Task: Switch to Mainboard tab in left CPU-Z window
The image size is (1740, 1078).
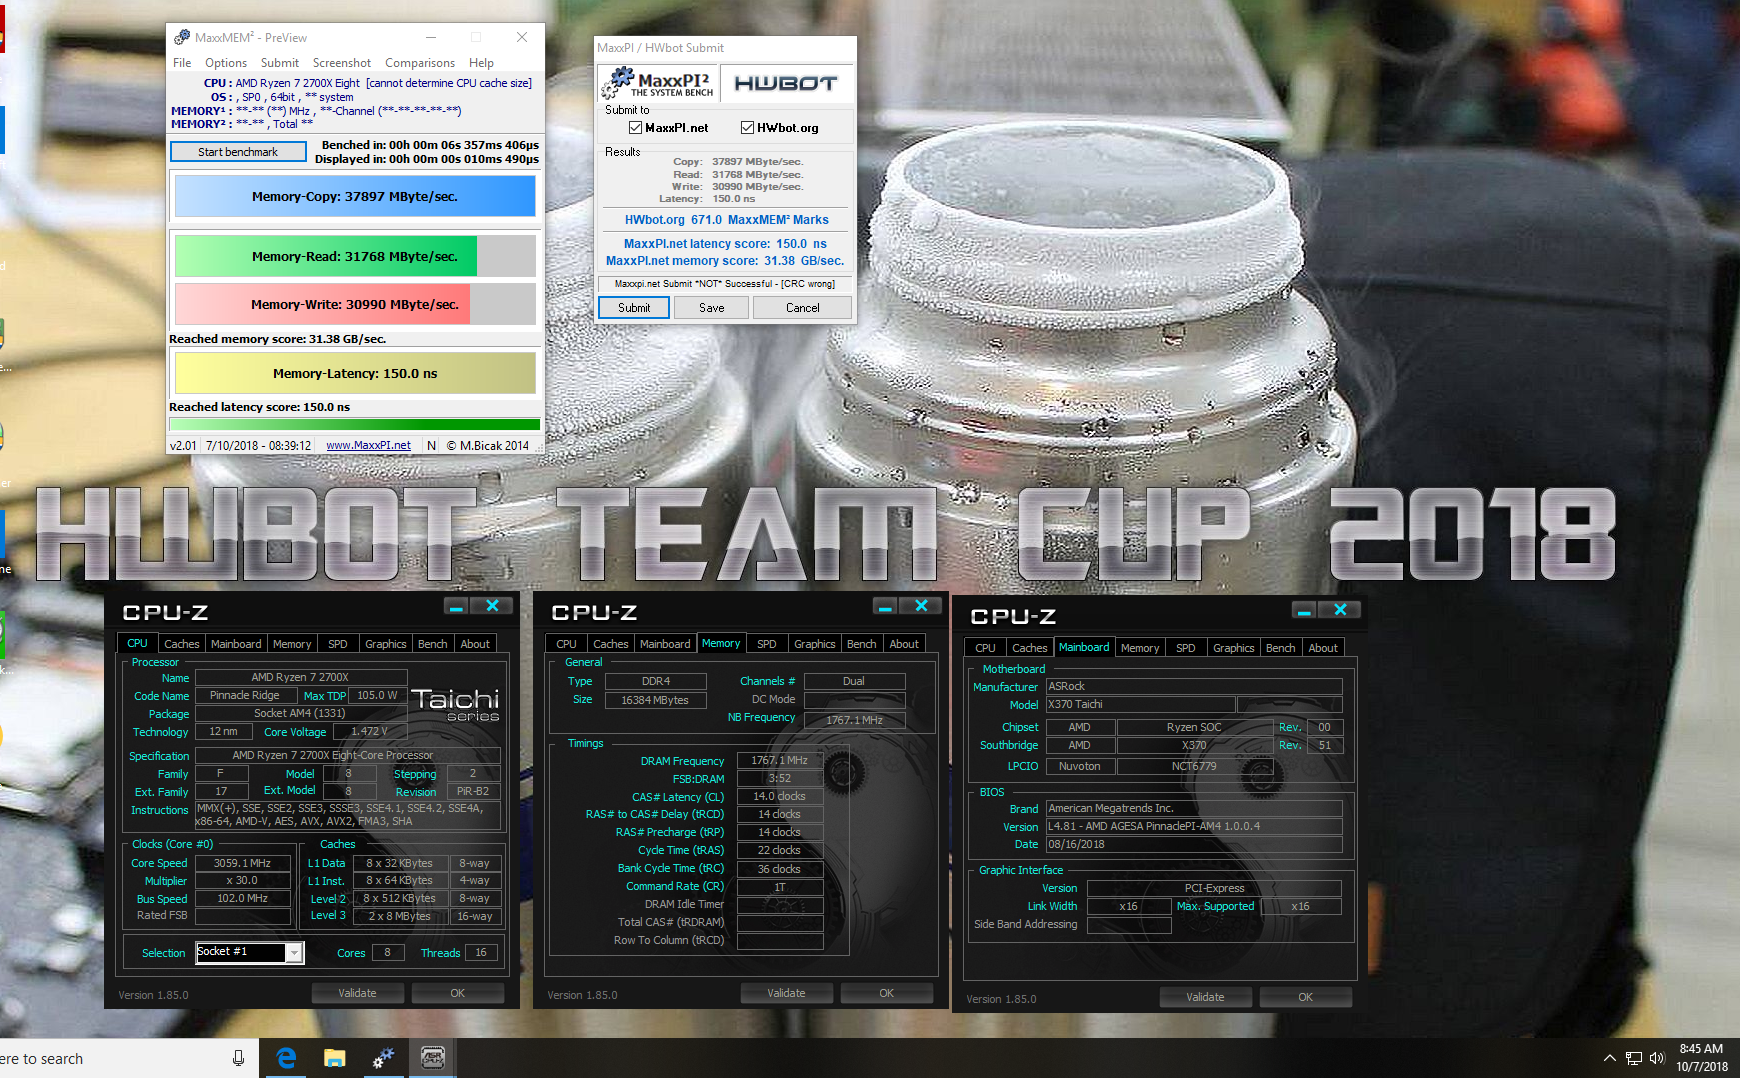Action: click(236, 644)
